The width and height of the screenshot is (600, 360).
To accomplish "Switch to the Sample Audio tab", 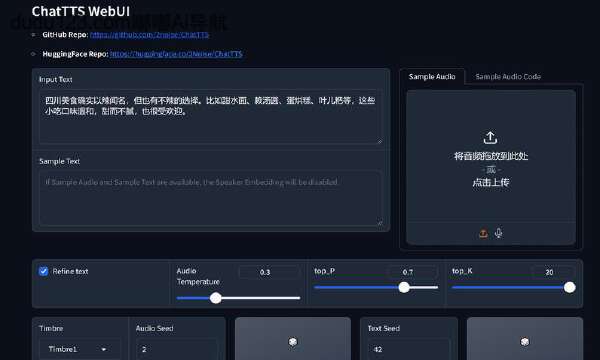I will click(432, 77).
